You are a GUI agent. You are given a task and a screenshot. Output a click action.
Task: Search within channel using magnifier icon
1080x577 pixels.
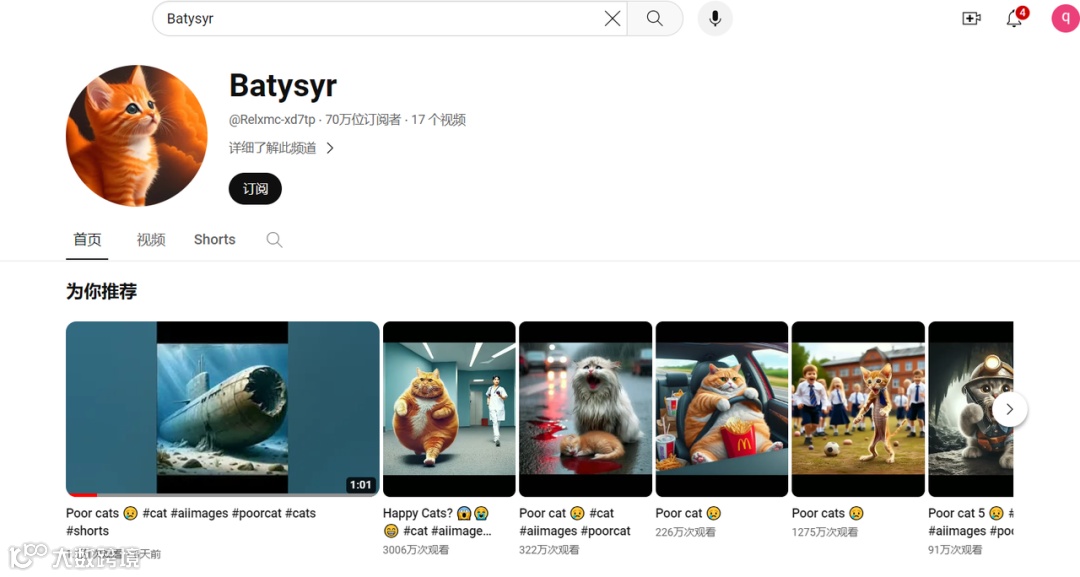tap(274, 240)
